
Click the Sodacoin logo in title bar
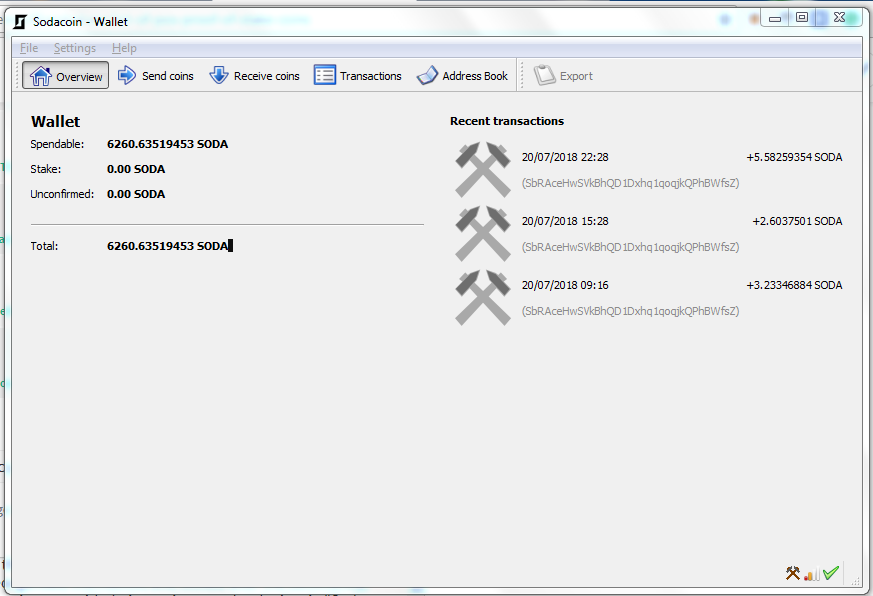pos(20,22)
